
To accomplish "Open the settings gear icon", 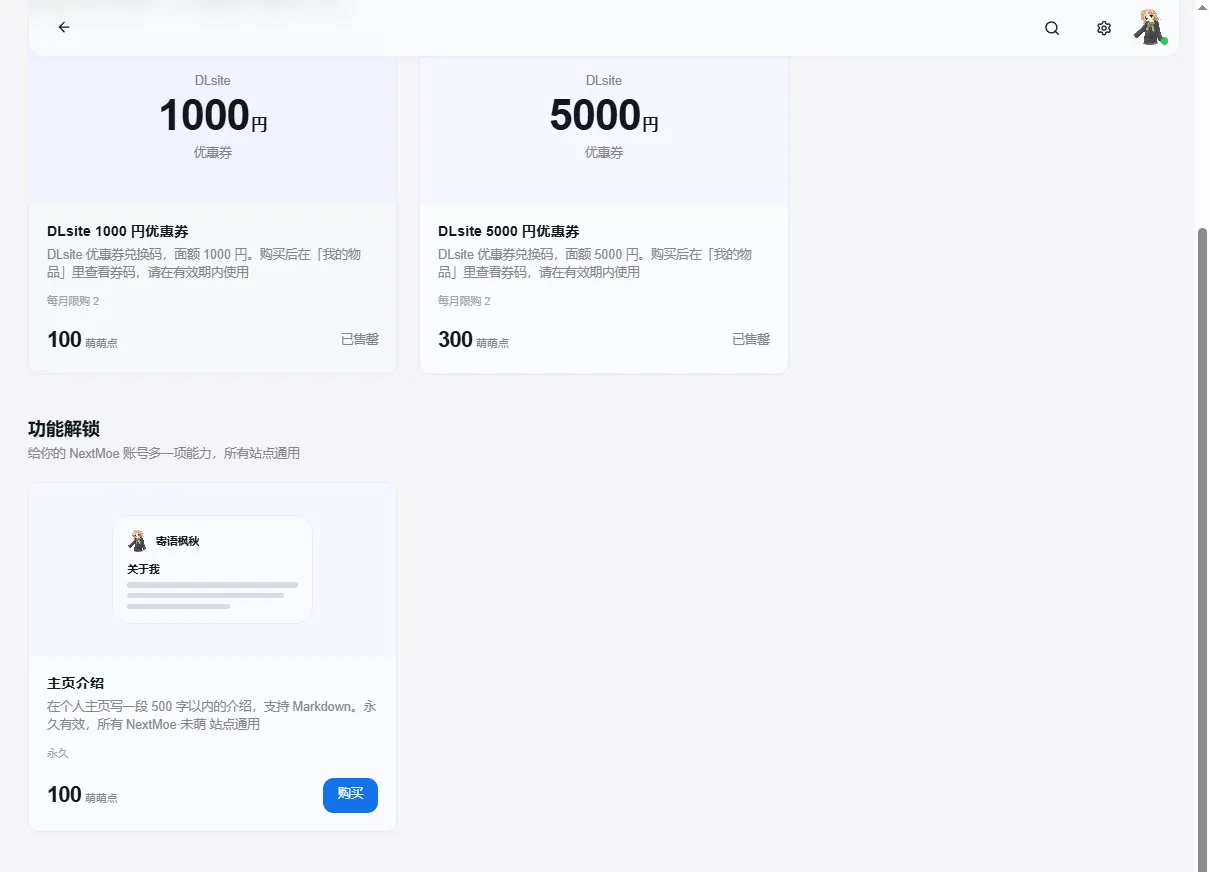I will 1104,28.
